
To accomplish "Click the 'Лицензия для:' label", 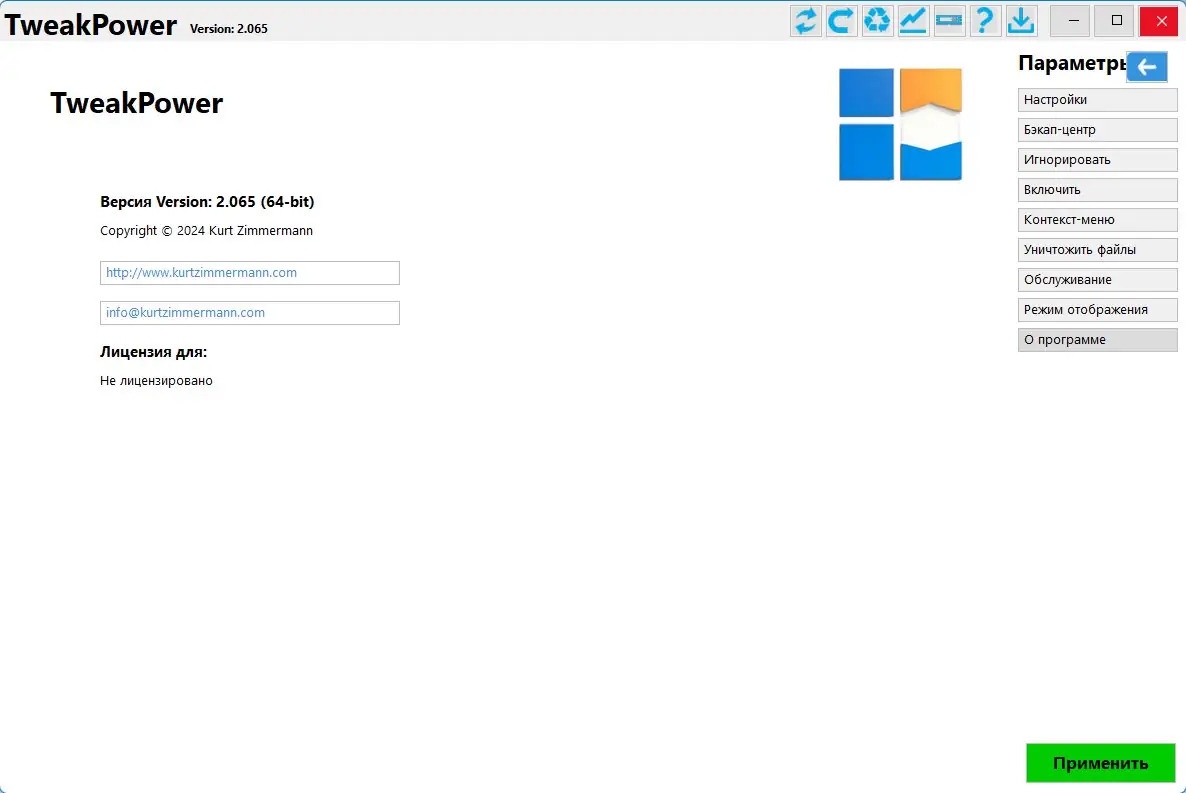I will [154, 352].
